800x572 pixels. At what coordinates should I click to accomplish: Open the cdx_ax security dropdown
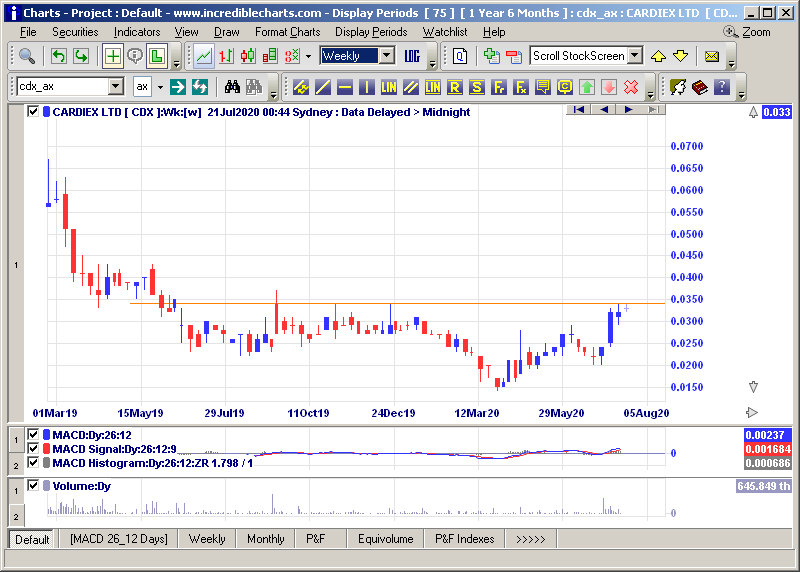[x=116, y=86]
